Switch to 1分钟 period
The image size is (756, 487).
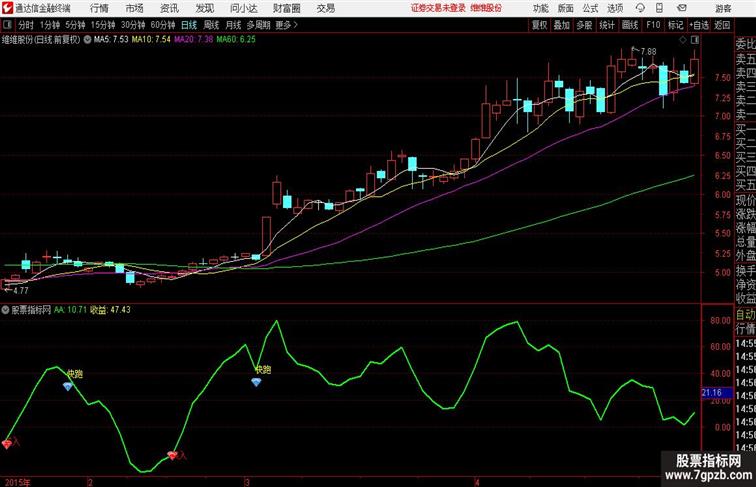(50, 25)
